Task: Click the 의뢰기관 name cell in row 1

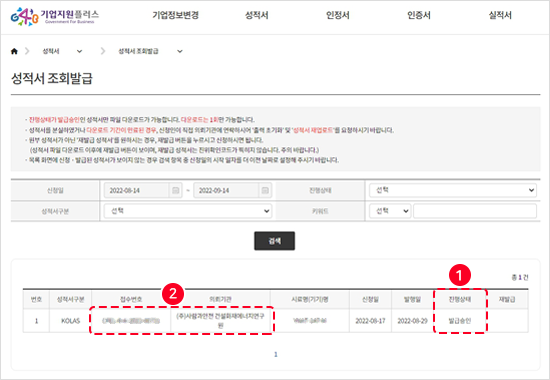Action: (220, 321)
